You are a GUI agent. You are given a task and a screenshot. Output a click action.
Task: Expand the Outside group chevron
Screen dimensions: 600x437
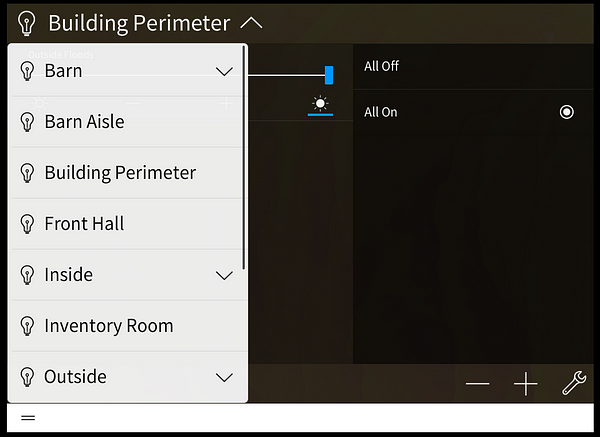(224, 377)
